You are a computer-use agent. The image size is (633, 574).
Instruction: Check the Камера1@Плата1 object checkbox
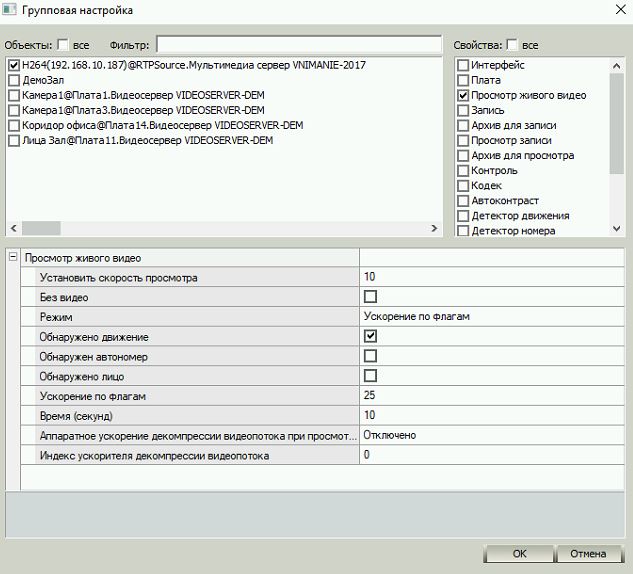point(14,95)
